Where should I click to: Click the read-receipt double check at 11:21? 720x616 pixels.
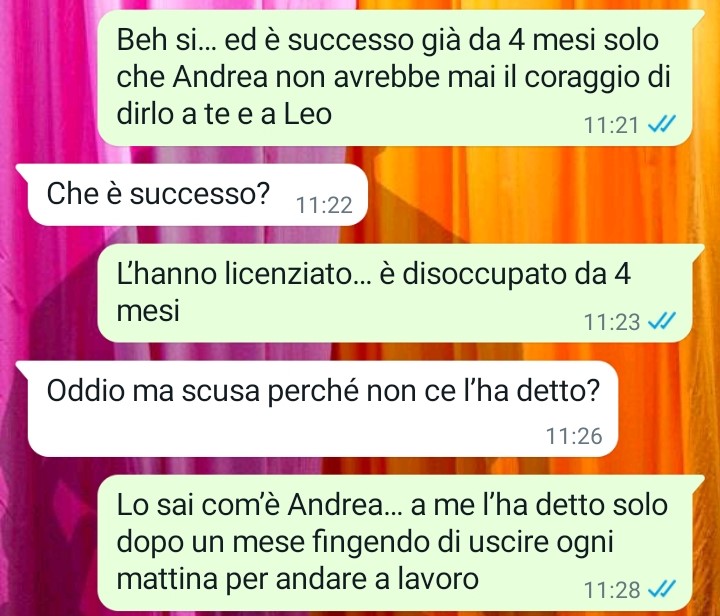(661, 124)
